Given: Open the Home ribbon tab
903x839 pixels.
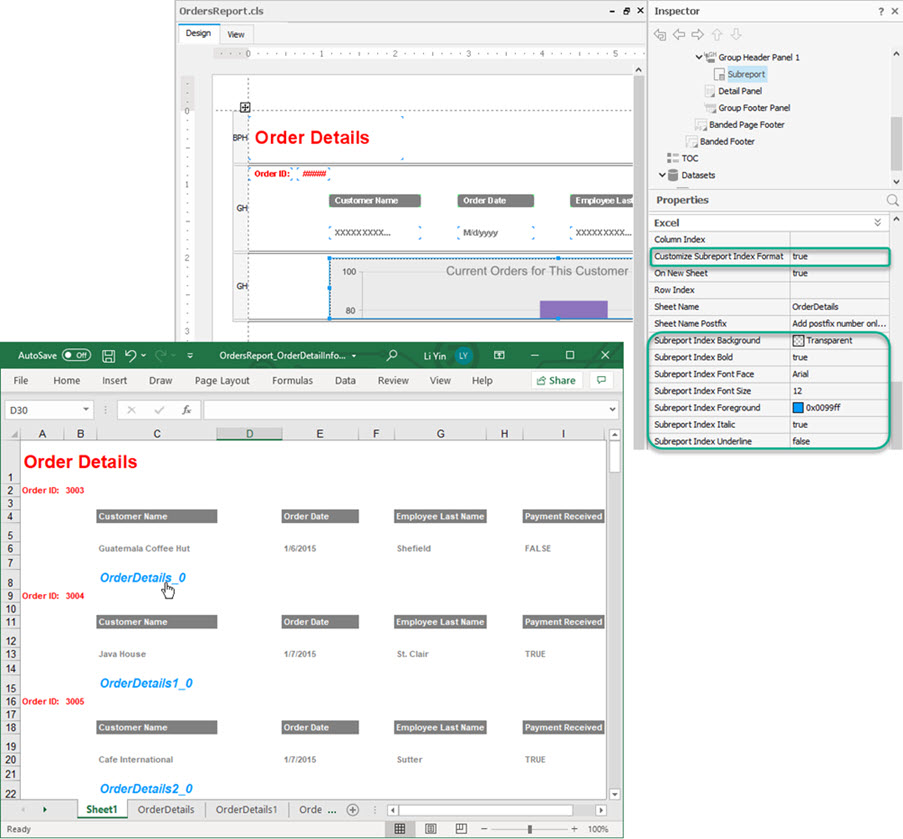Looking at the screenshot, I should click(x=67, y=381).
